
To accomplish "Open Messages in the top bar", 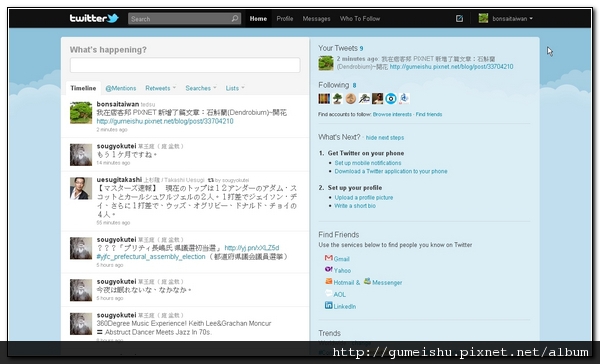I will click(316, 18).
